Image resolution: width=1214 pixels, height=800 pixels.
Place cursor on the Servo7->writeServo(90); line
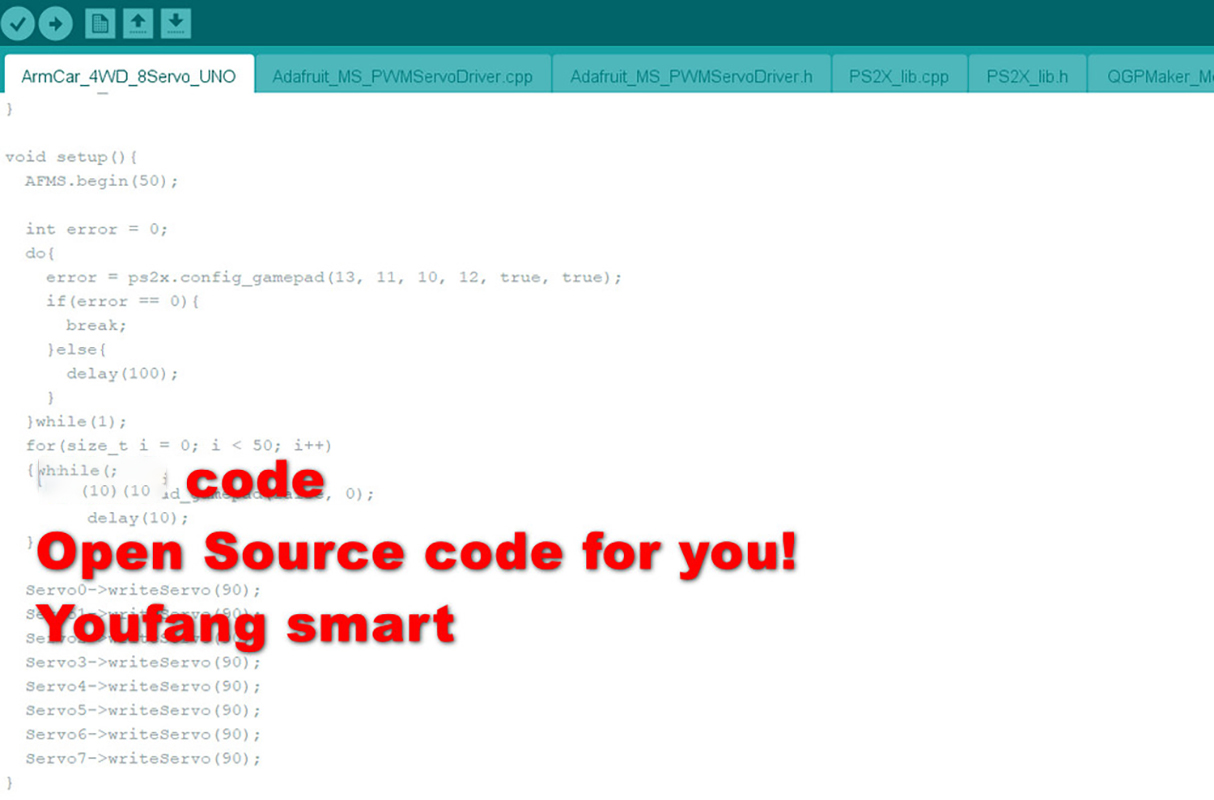tap(143, 758)
